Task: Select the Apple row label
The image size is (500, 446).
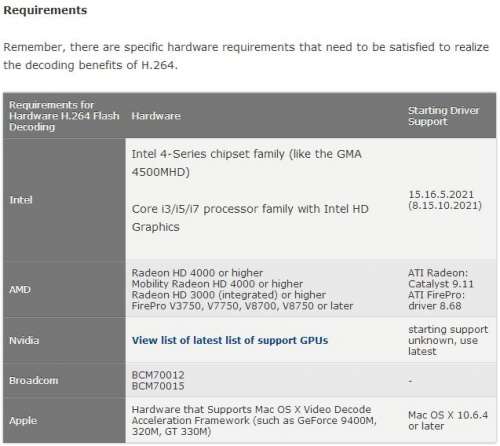Action: pos(23,421)
